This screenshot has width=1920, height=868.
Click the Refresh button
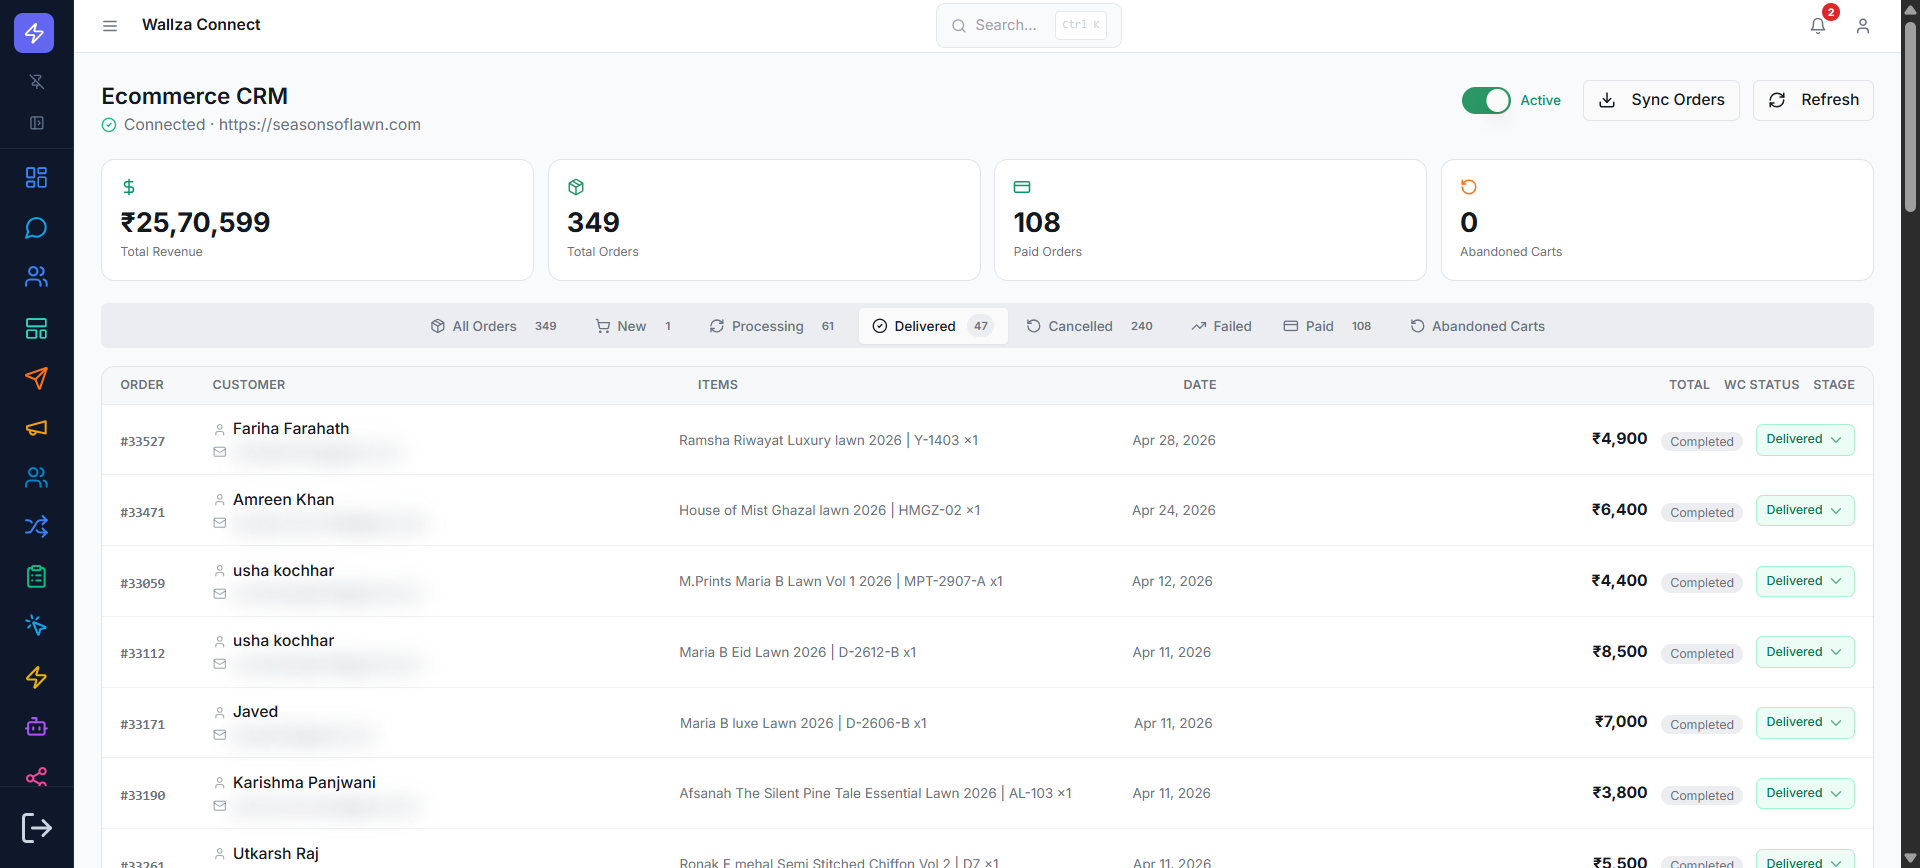tap(1813, 100)
